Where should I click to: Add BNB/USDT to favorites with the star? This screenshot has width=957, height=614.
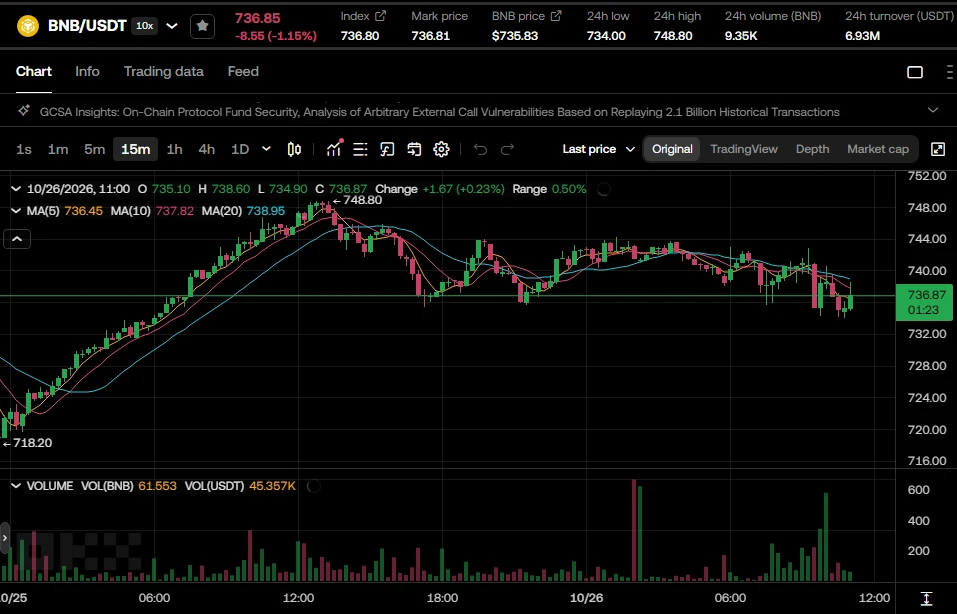(203, 26)
